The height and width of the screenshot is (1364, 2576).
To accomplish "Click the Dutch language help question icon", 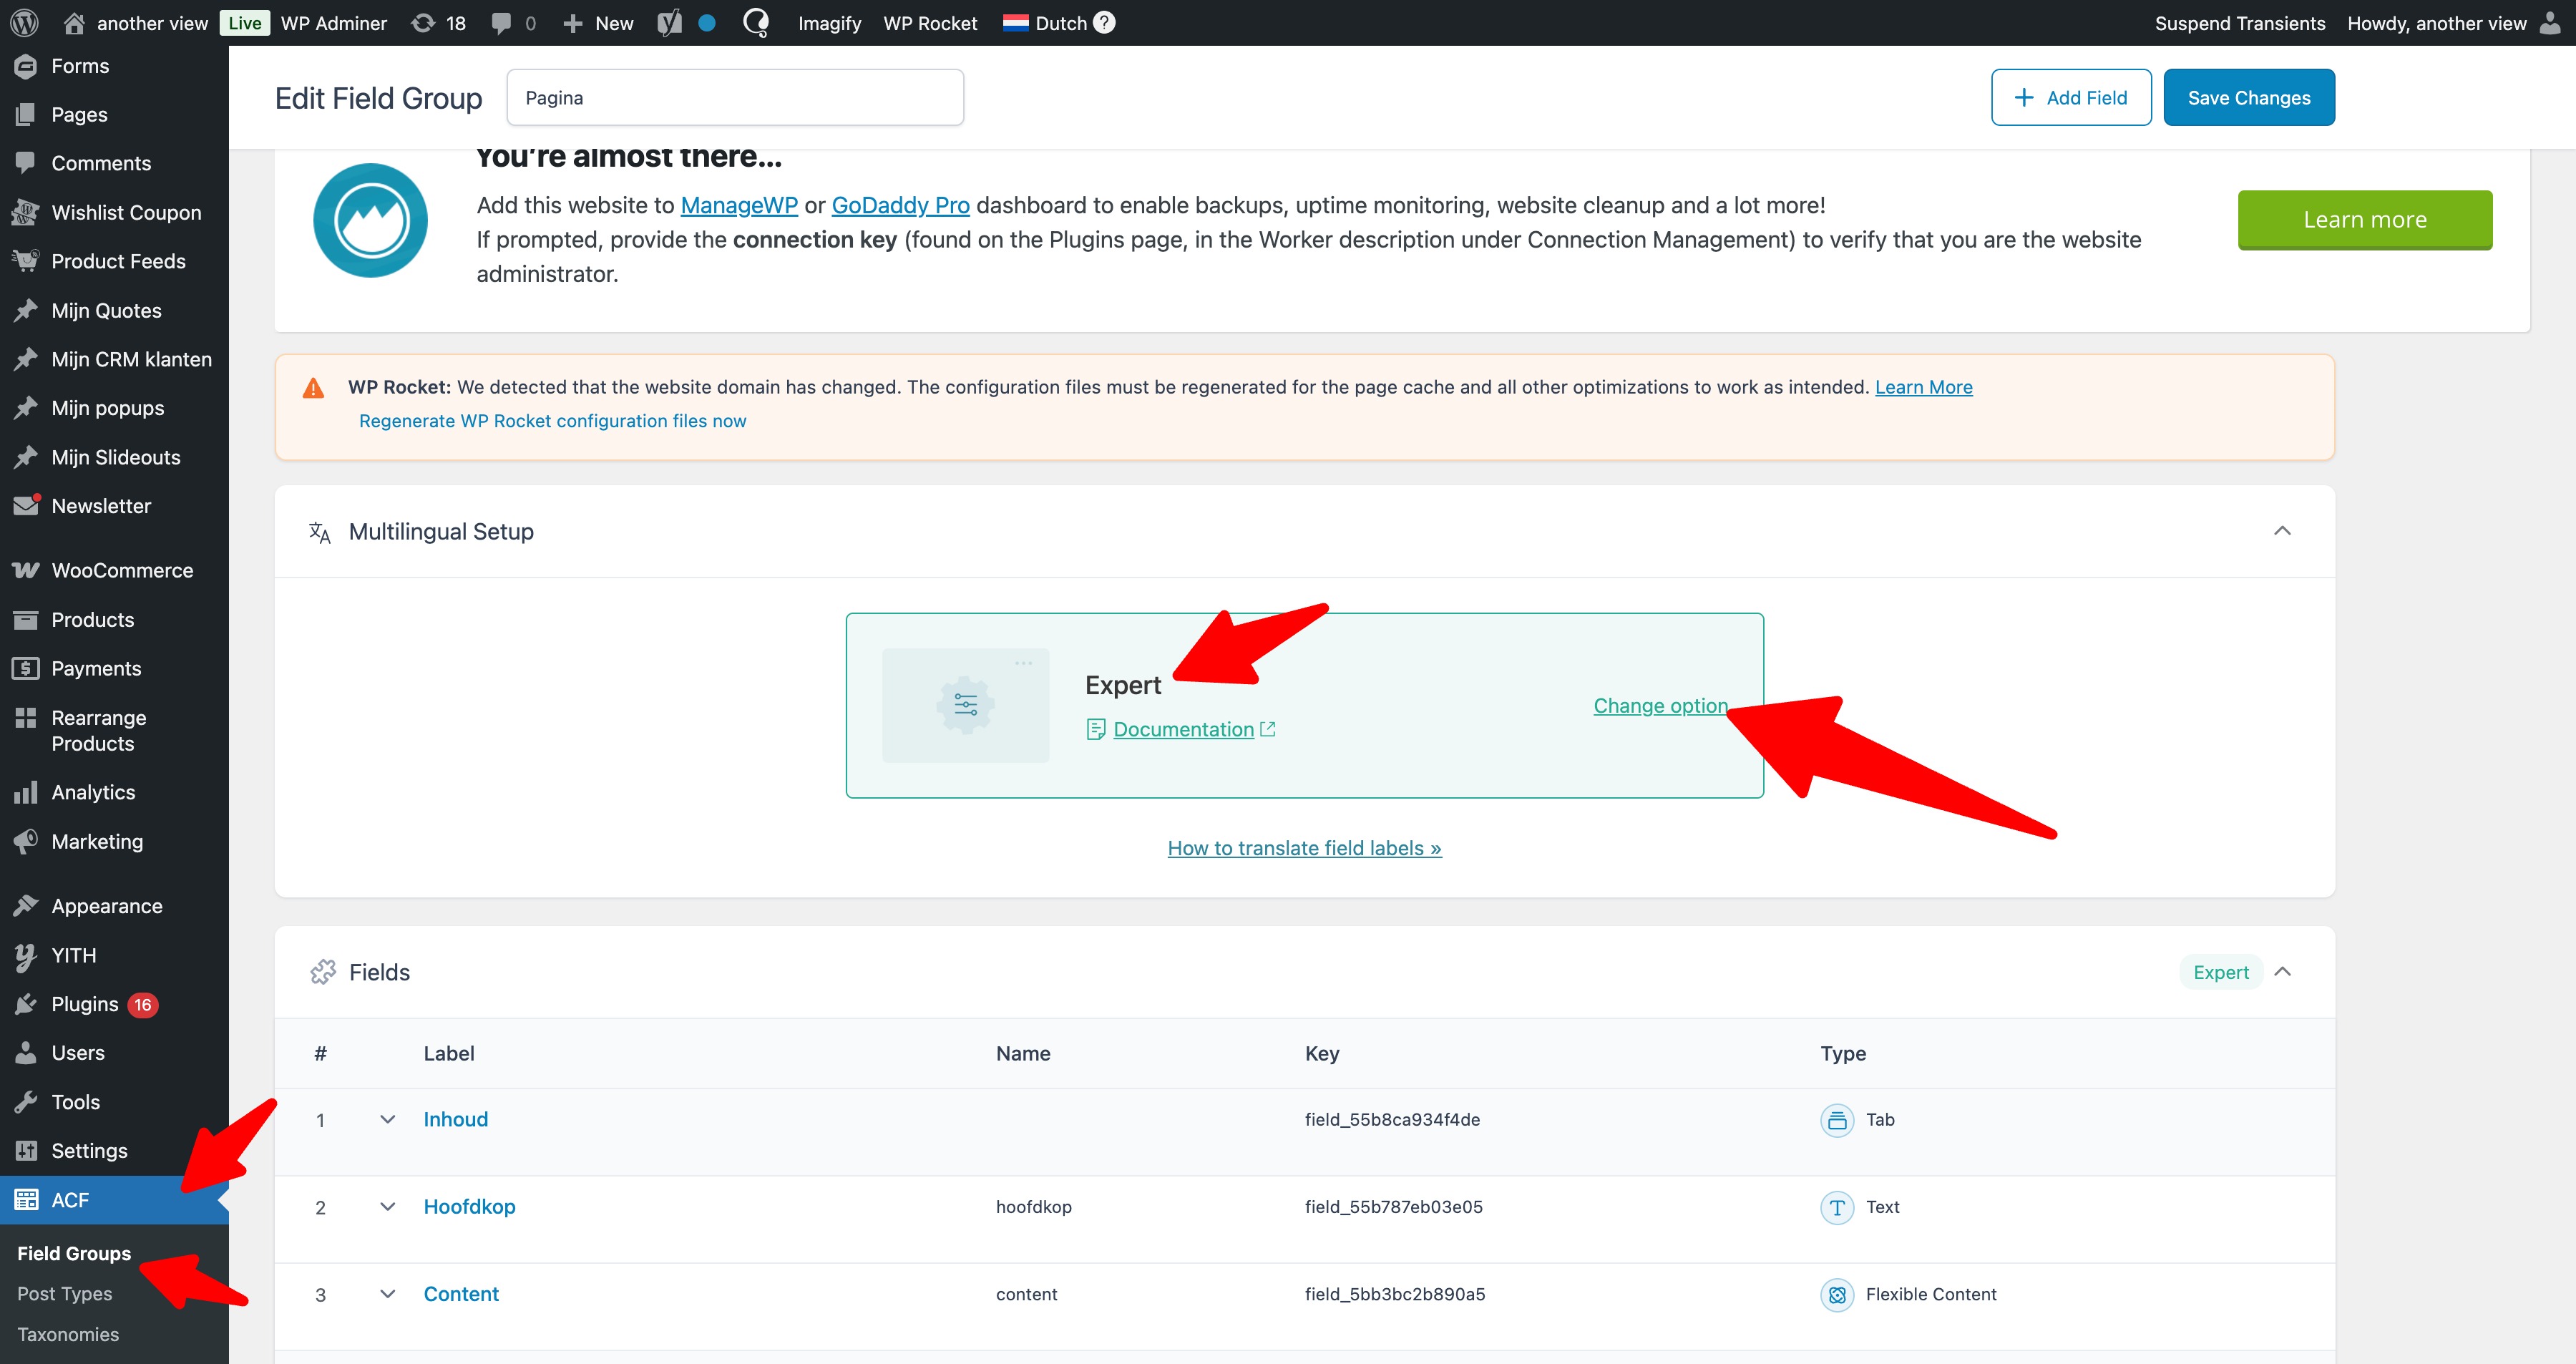I will point(1104,22).
